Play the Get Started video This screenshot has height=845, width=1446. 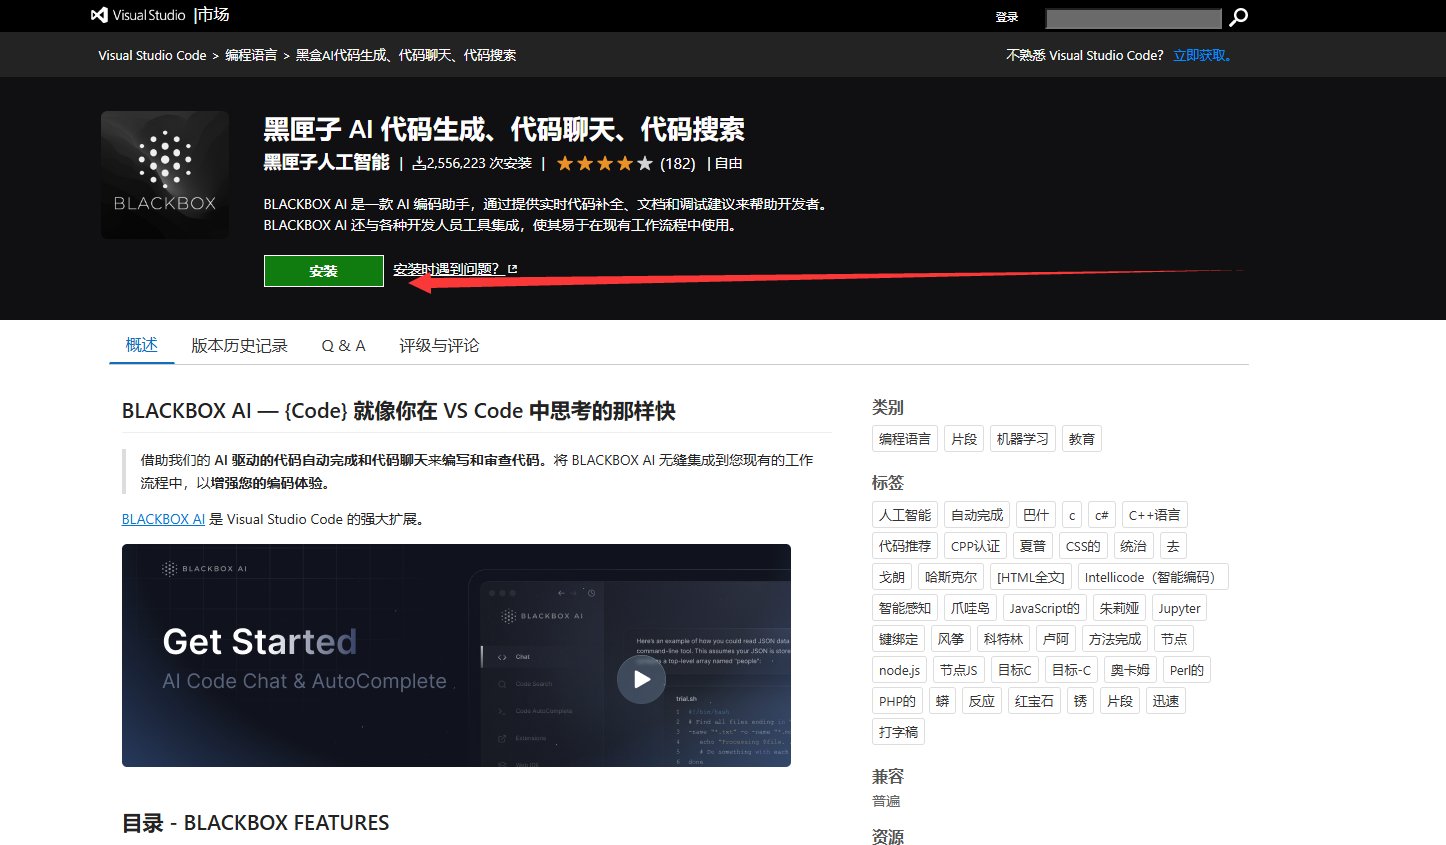(641, 679)
